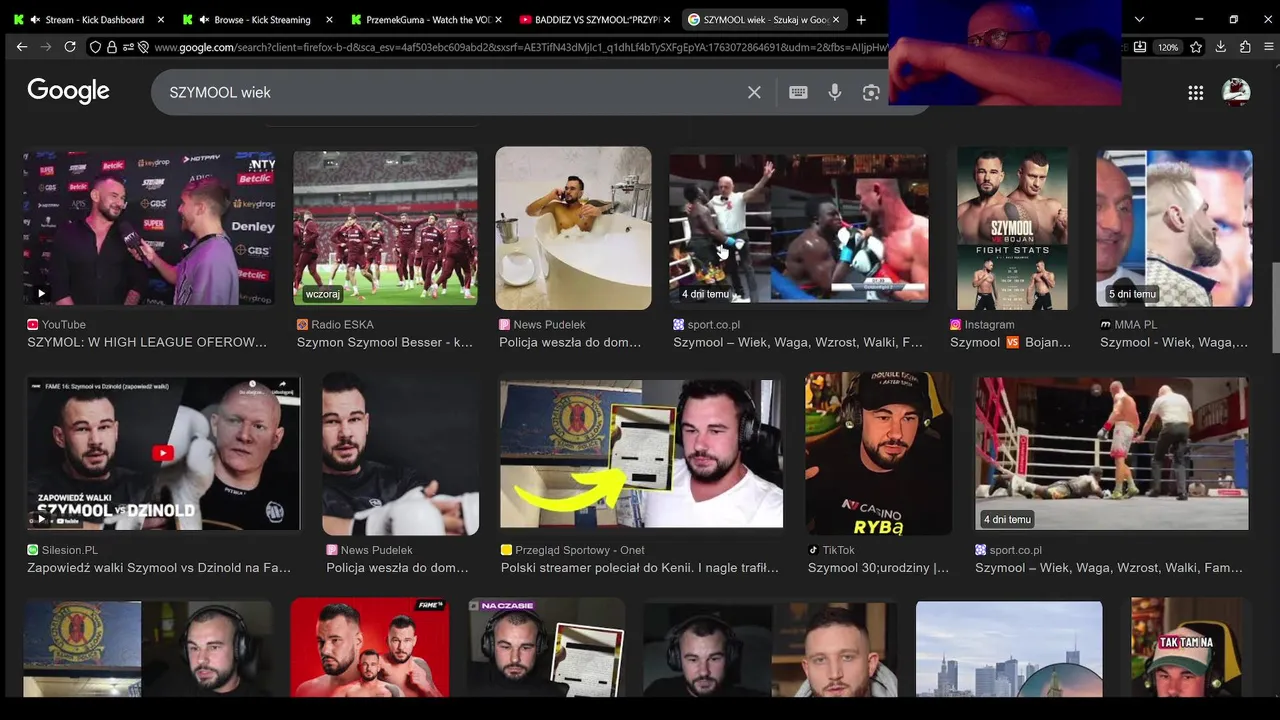Close the Stream - Kick Dashboard tab
Viewport: 1280px width, 720px height.
(x=160, y=19)
